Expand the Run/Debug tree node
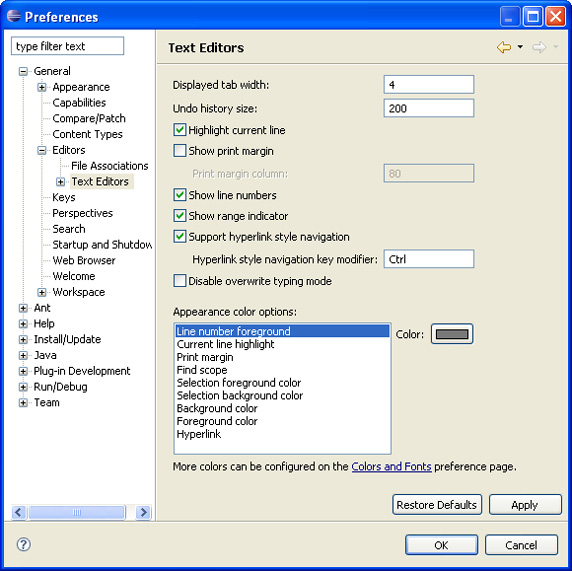This screenshot has width=572, height=571. 23,387
